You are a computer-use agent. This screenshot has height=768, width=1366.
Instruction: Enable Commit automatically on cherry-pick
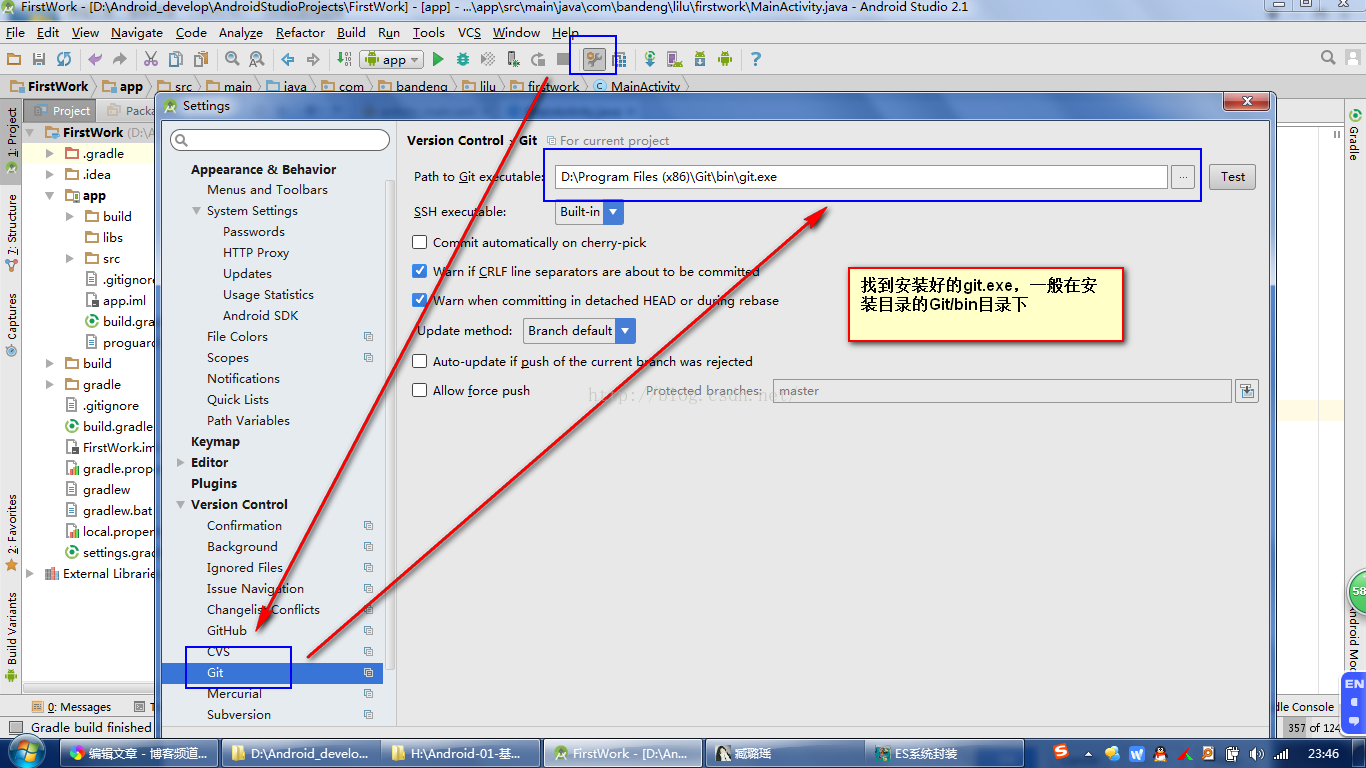pos(420,242)
